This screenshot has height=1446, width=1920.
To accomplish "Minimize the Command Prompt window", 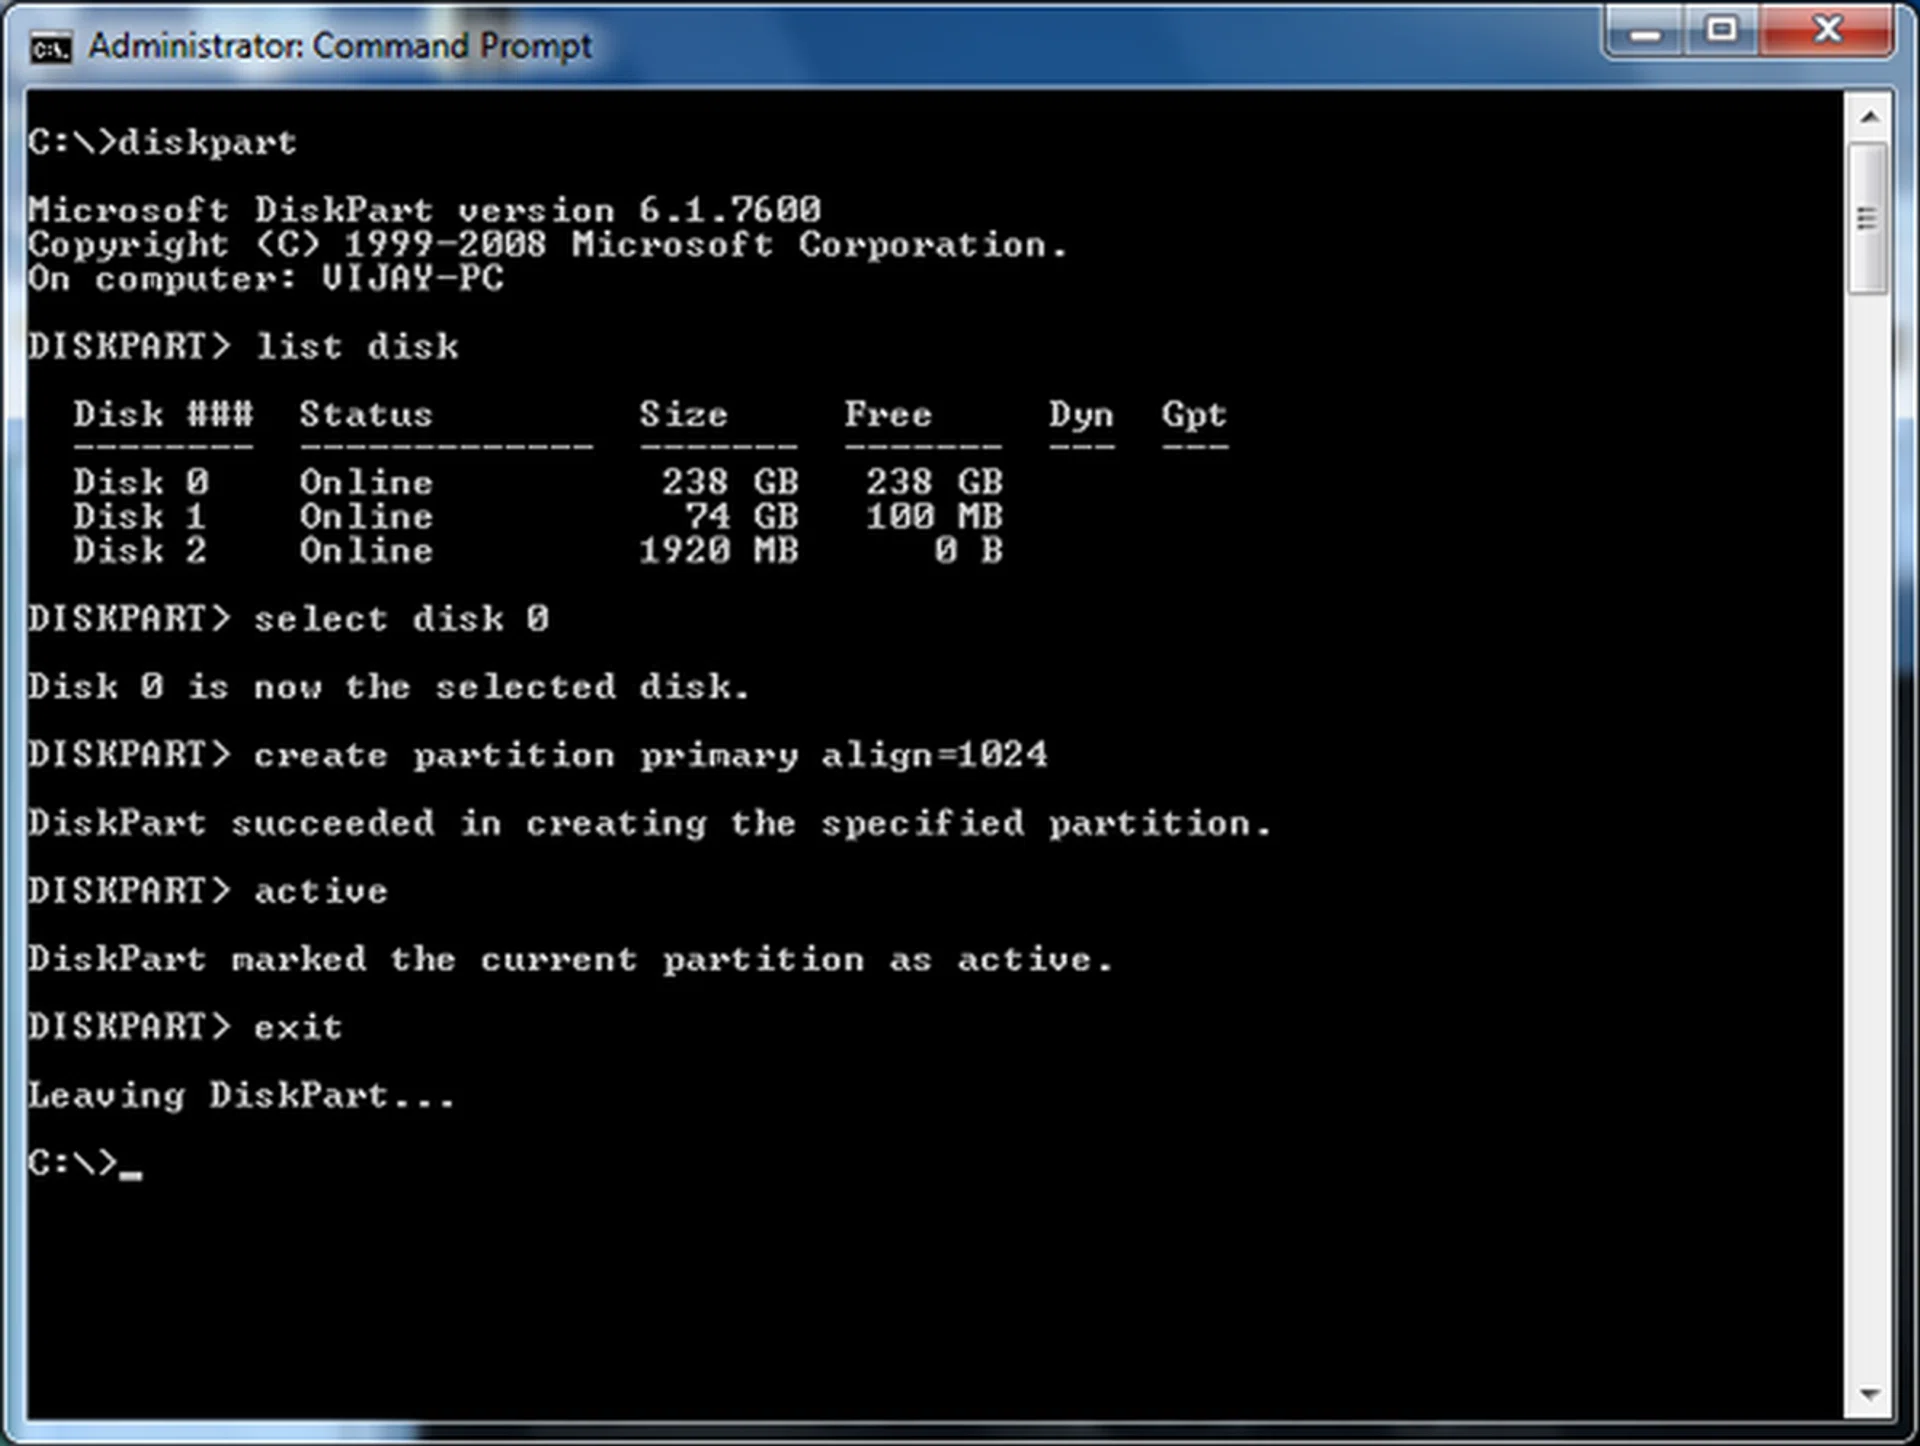I will 1646,31.
